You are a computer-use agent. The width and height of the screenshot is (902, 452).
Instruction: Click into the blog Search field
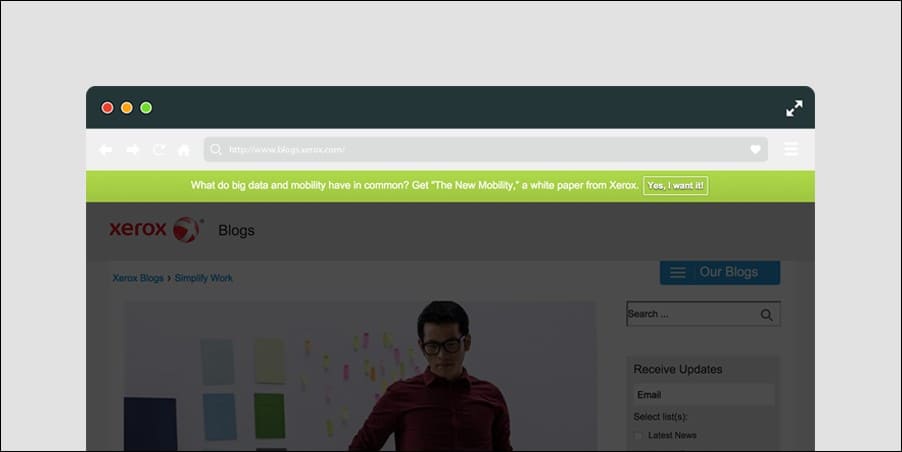pyautogui.click(x=690, y=314)
